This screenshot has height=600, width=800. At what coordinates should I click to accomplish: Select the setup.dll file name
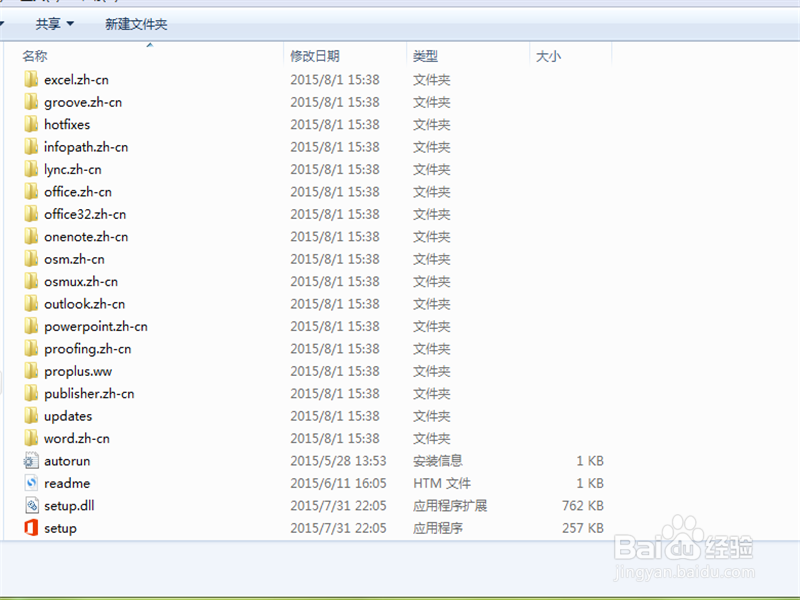click(69, 506)
